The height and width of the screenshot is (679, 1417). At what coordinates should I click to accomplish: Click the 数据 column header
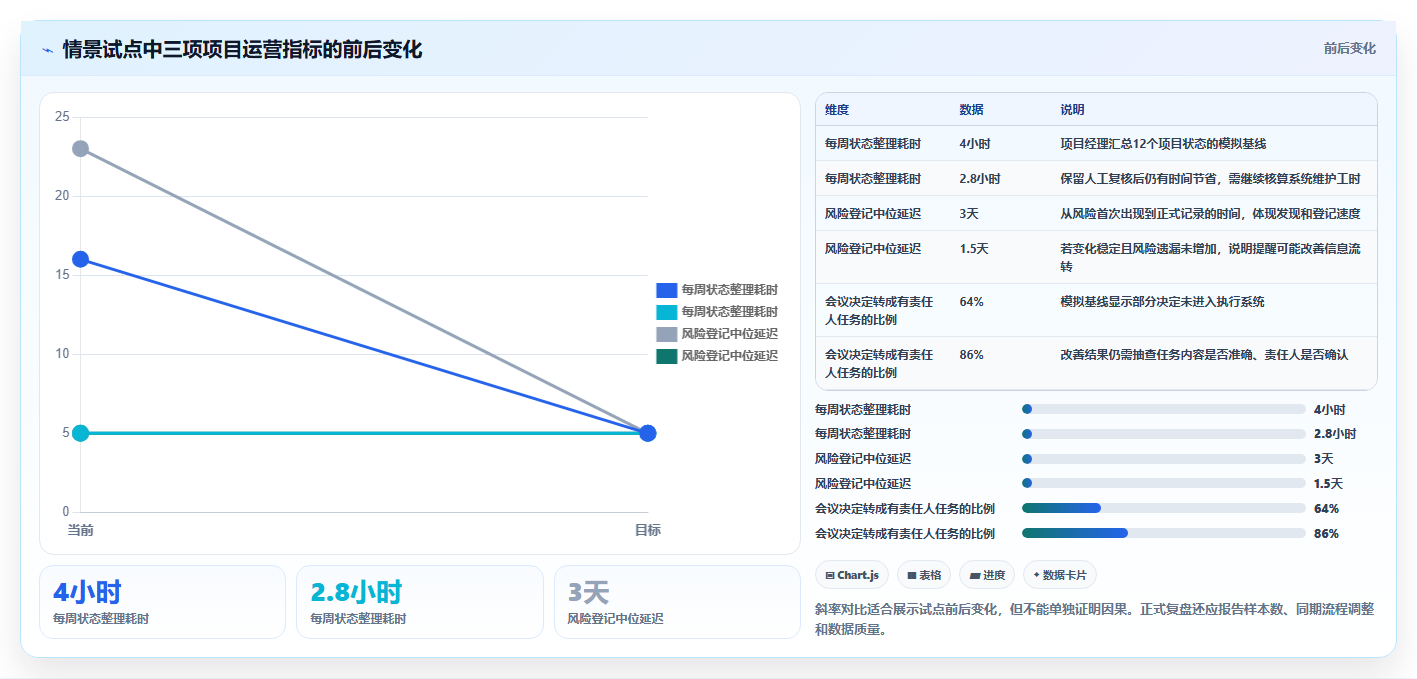(x=971, y=110)
